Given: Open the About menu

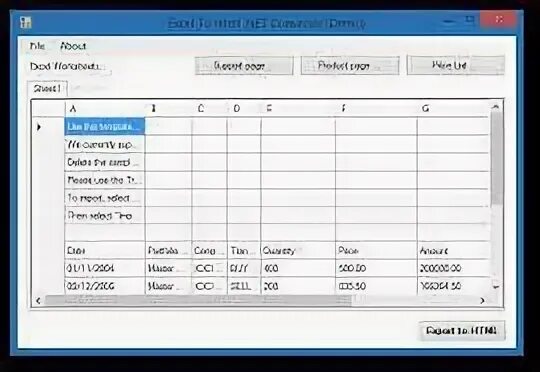Looking at the screenshot, I should pyautogui.click(x=73, y=46).
